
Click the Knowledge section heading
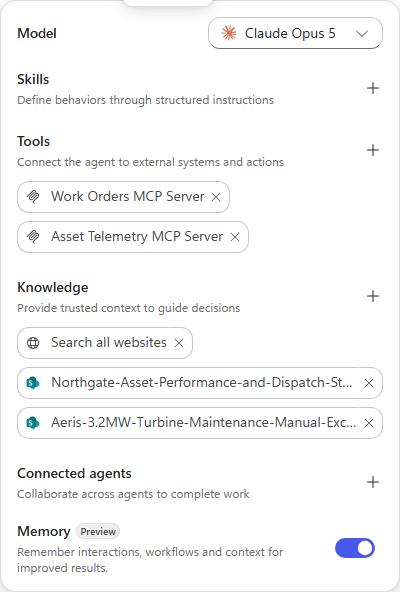(x=53, y=288)
